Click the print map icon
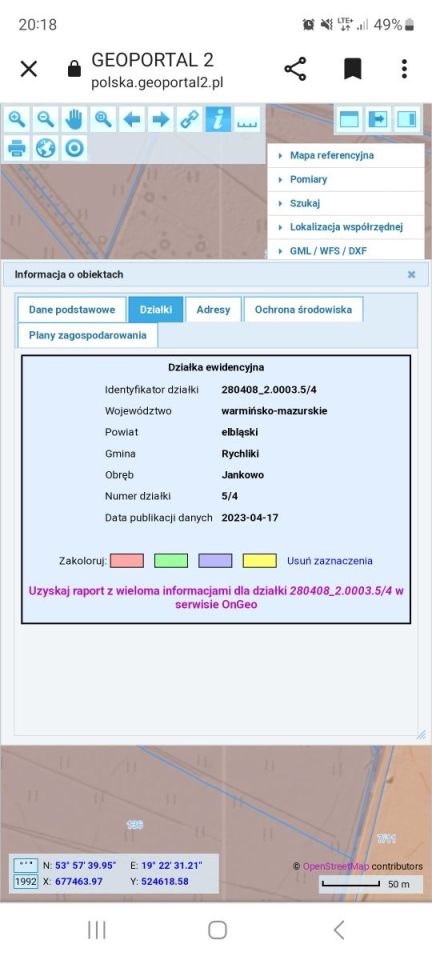The image size is (432, 960). 17,148
